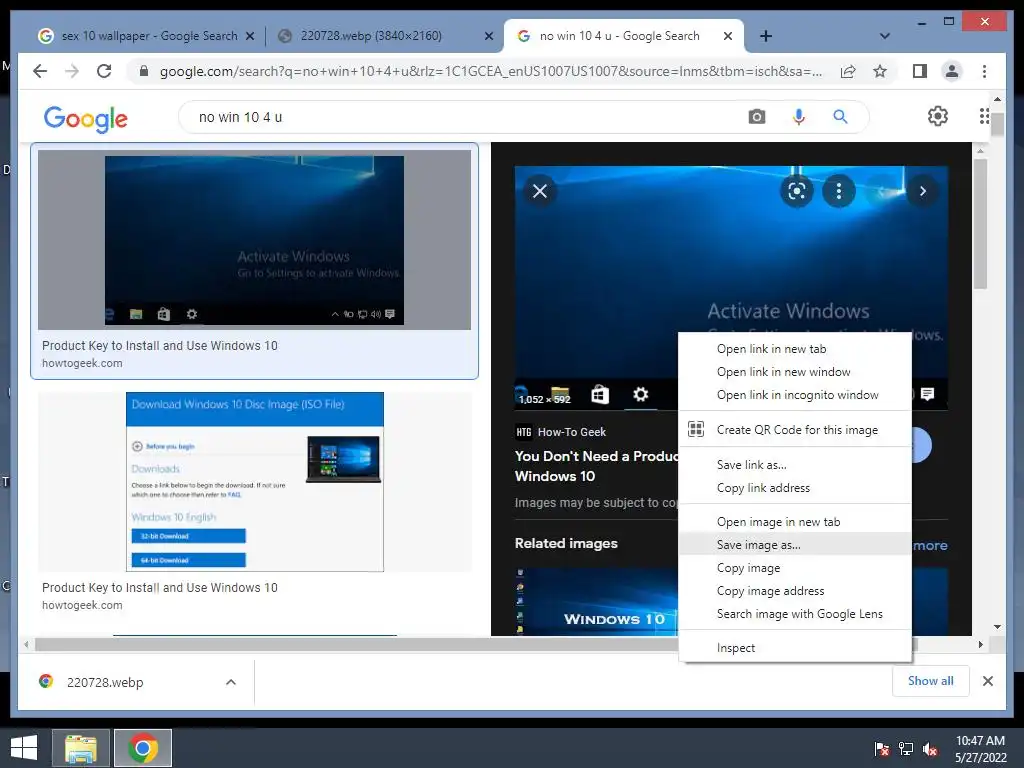Select Create QR Code for this image
The width and height of the screenshot is (1024, 768).
point(795,430)
